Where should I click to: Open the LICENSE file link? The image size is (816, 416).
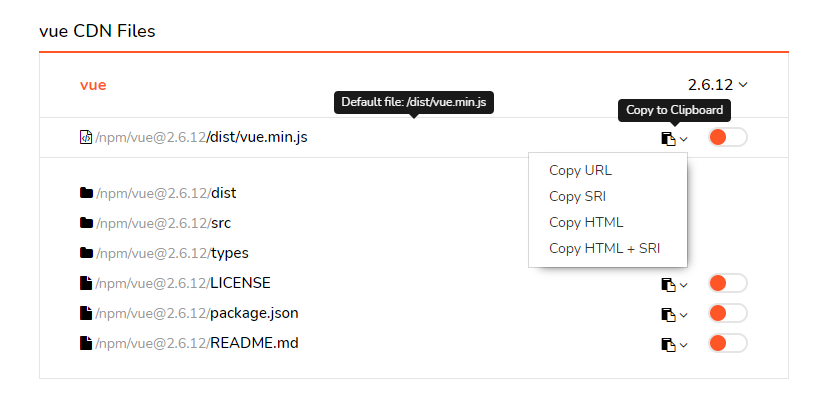(183, 283)
